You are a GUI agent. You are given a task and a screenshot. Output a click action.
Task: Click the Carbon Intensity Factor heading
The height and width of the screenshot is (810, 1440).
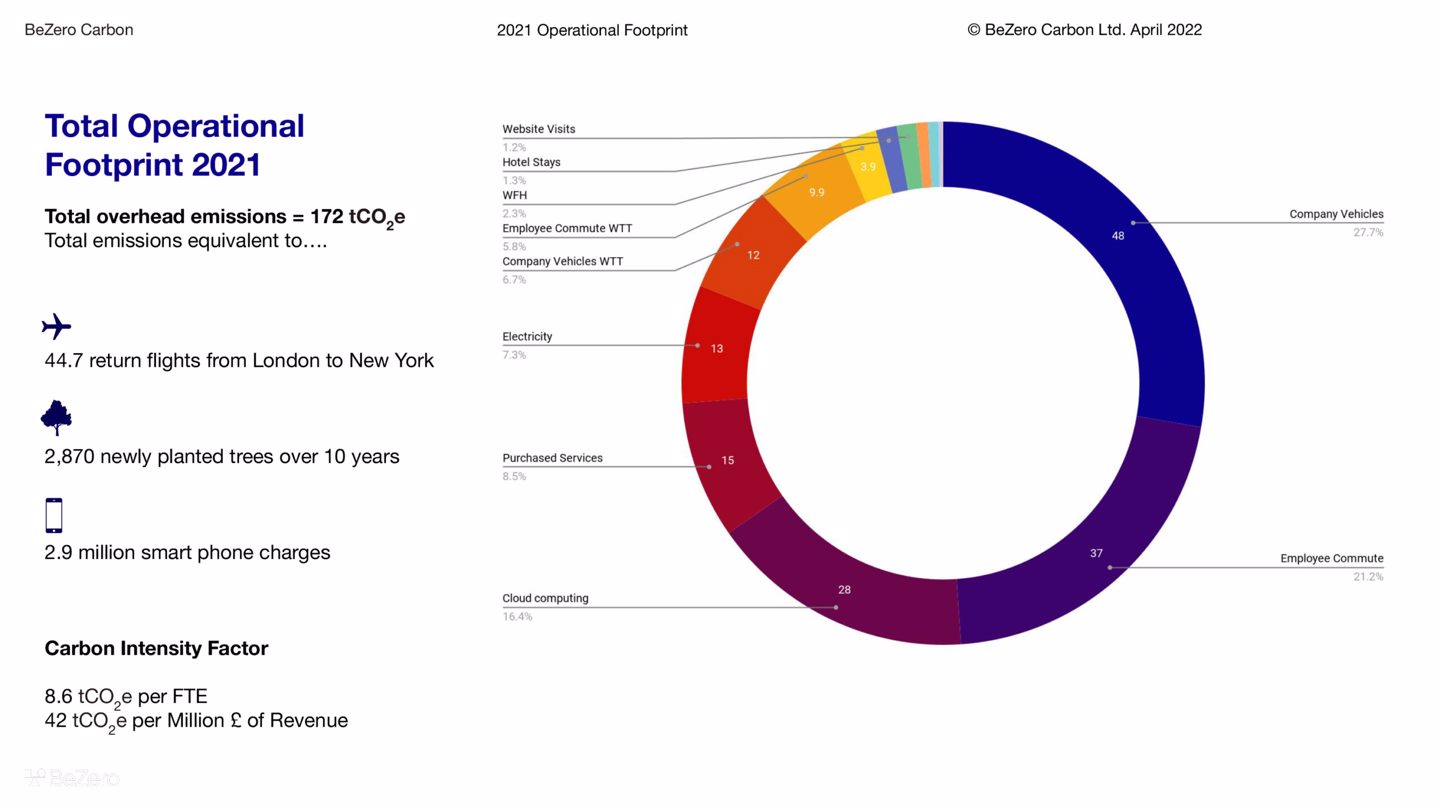(x=156, y=648)
